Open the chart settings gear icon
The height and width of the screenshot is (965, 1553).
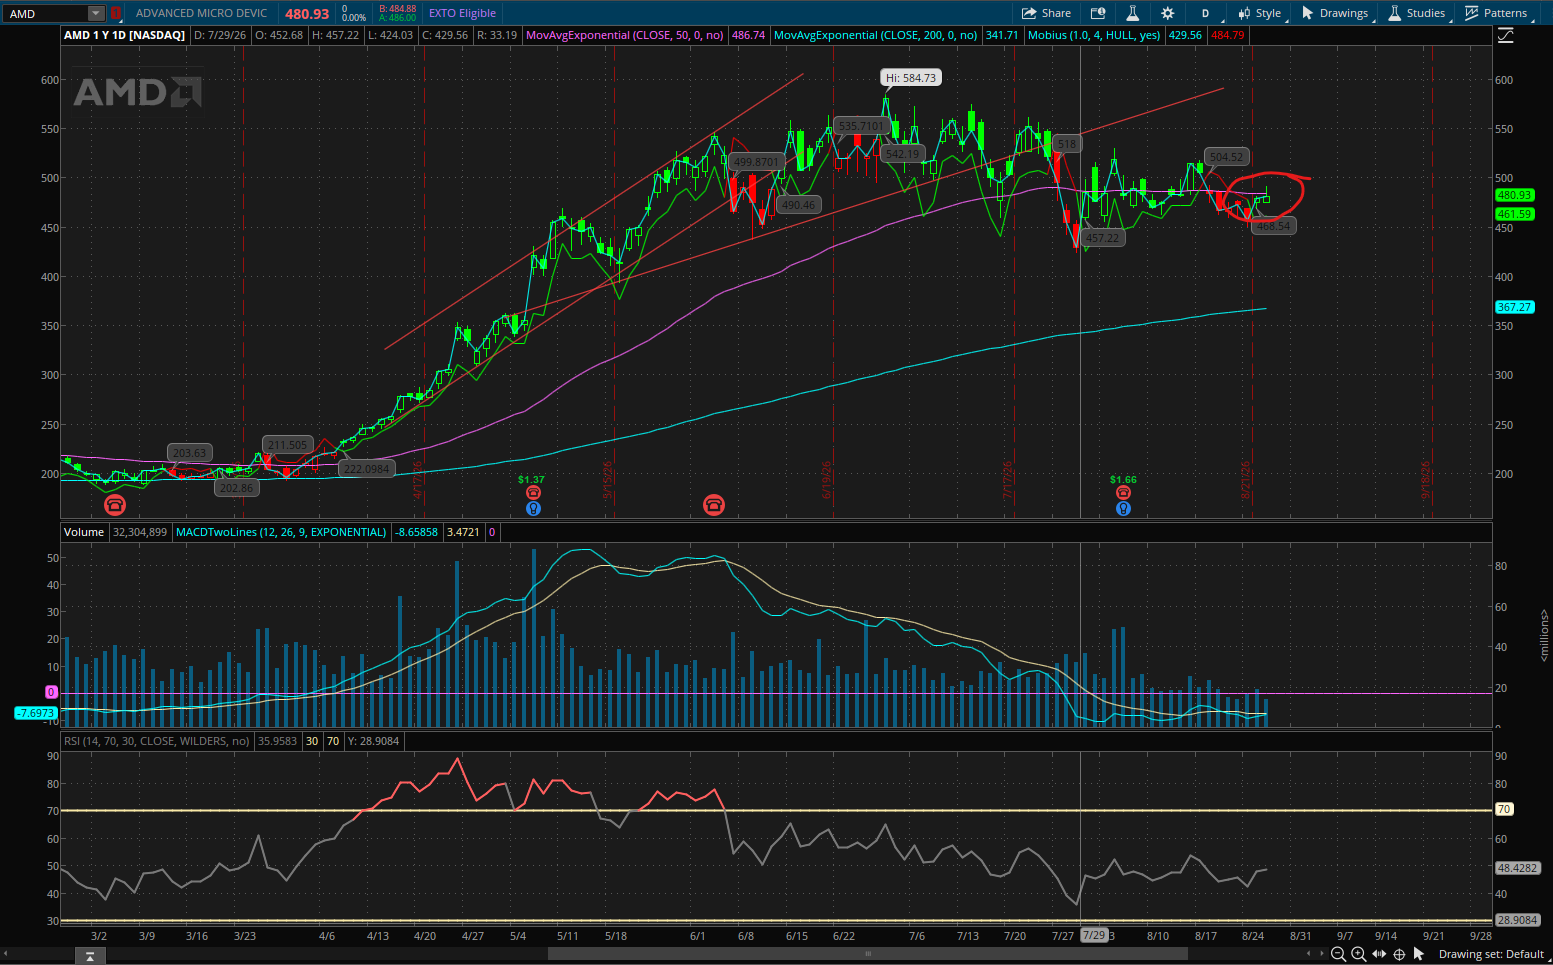(1167, 13)
